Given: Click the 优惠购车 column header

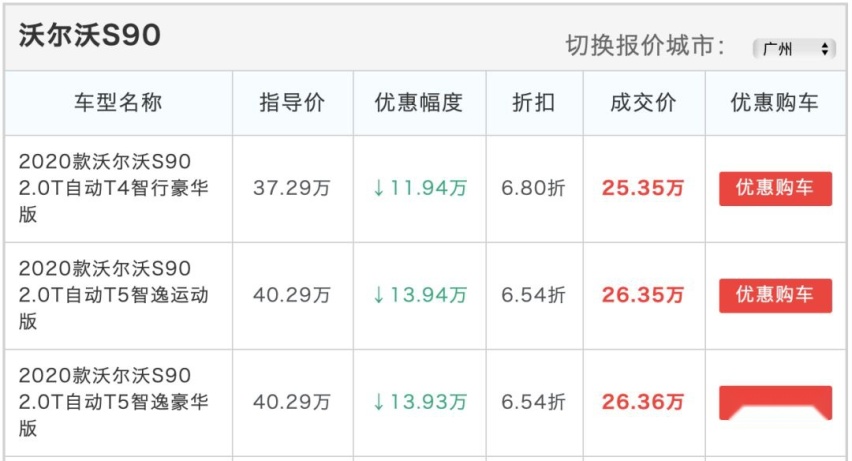Looking at the screenshot, I should click(x=775, y=102).
